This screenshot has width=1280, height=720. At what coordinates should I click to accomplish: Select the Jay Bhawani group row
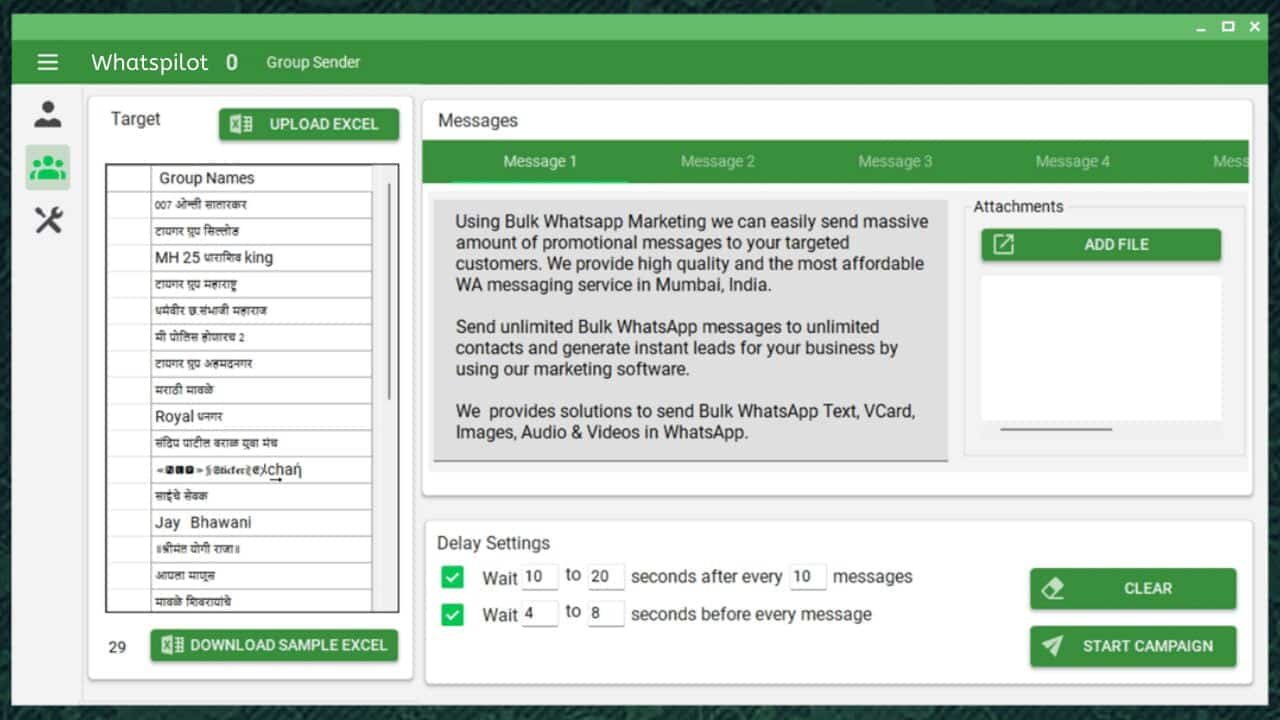(x=260, y=522)
